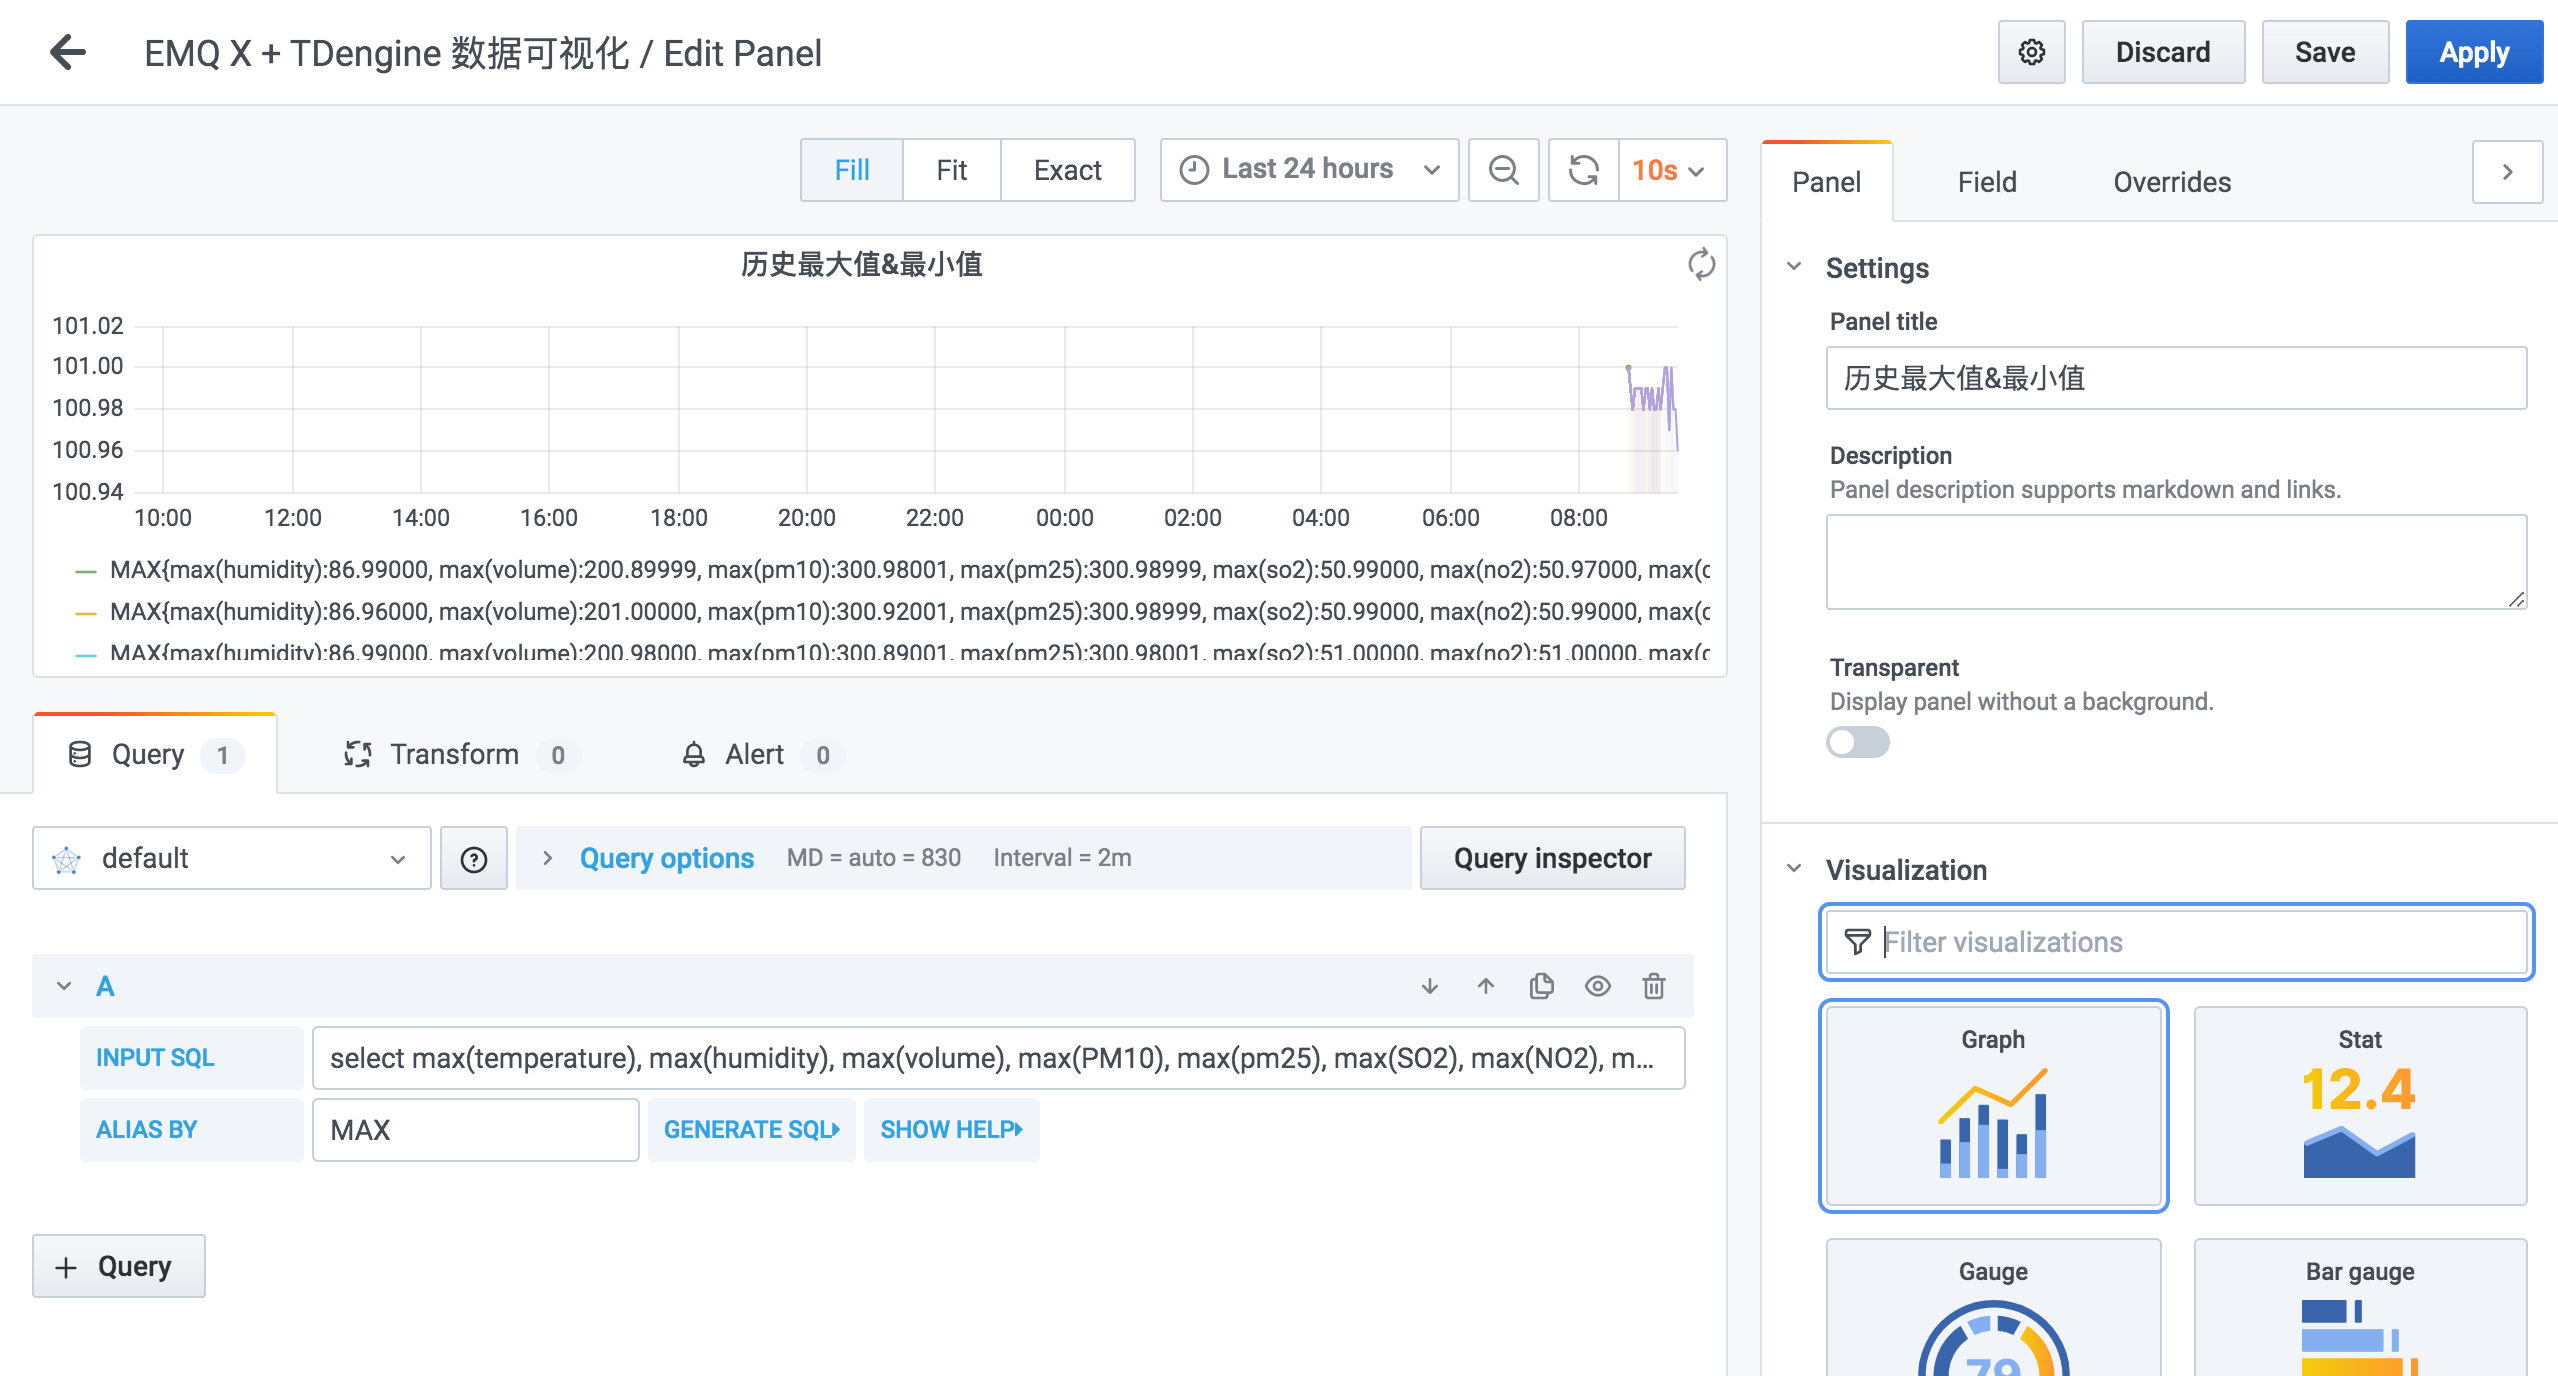Click the zoom out time range icon

1503,170
